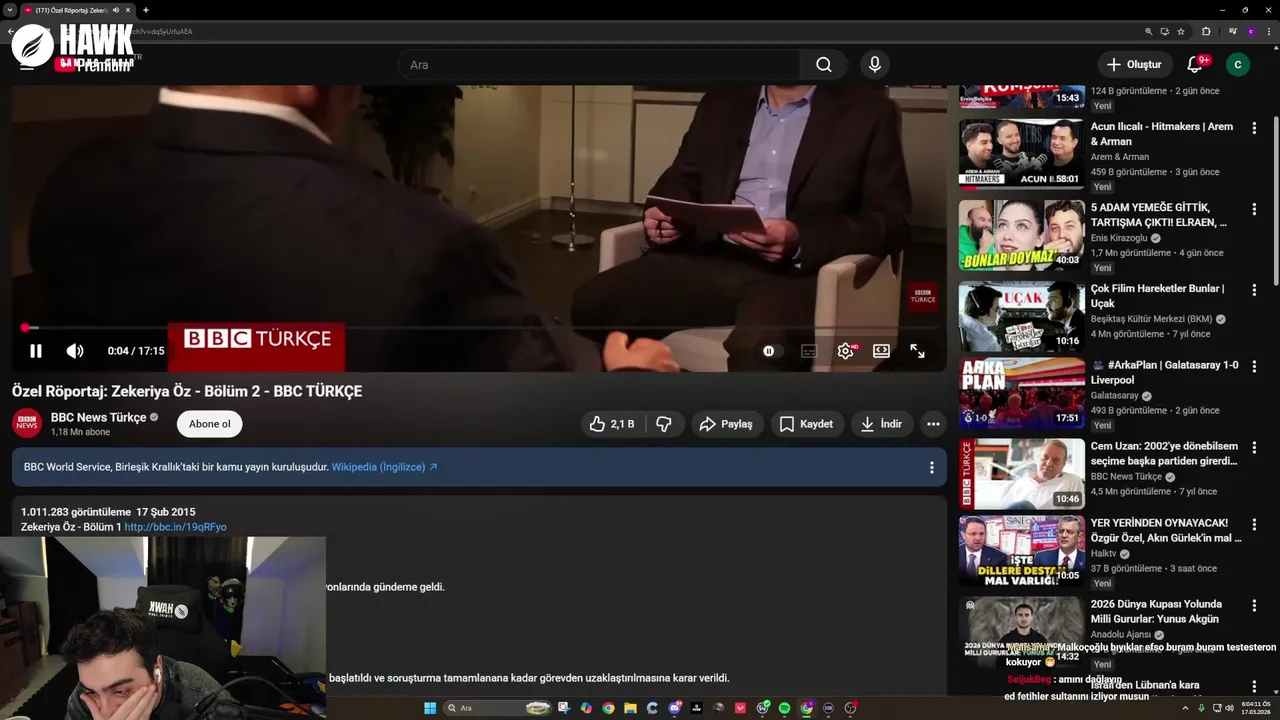
Task: Open the Windows Start menu
Action: 430,708
